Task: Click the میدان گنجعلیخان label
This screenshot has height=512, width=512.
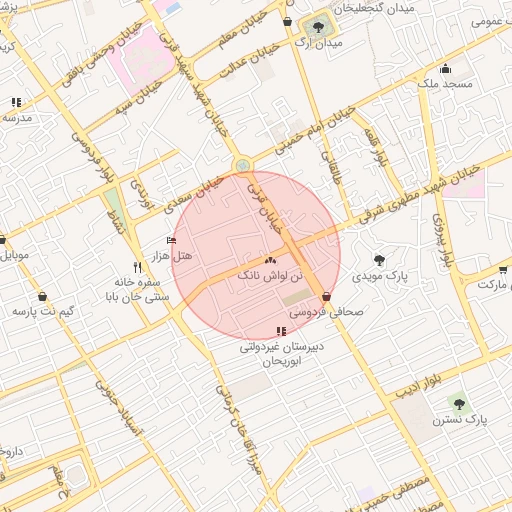Action: pyautogui.click(x=374, y=9)
